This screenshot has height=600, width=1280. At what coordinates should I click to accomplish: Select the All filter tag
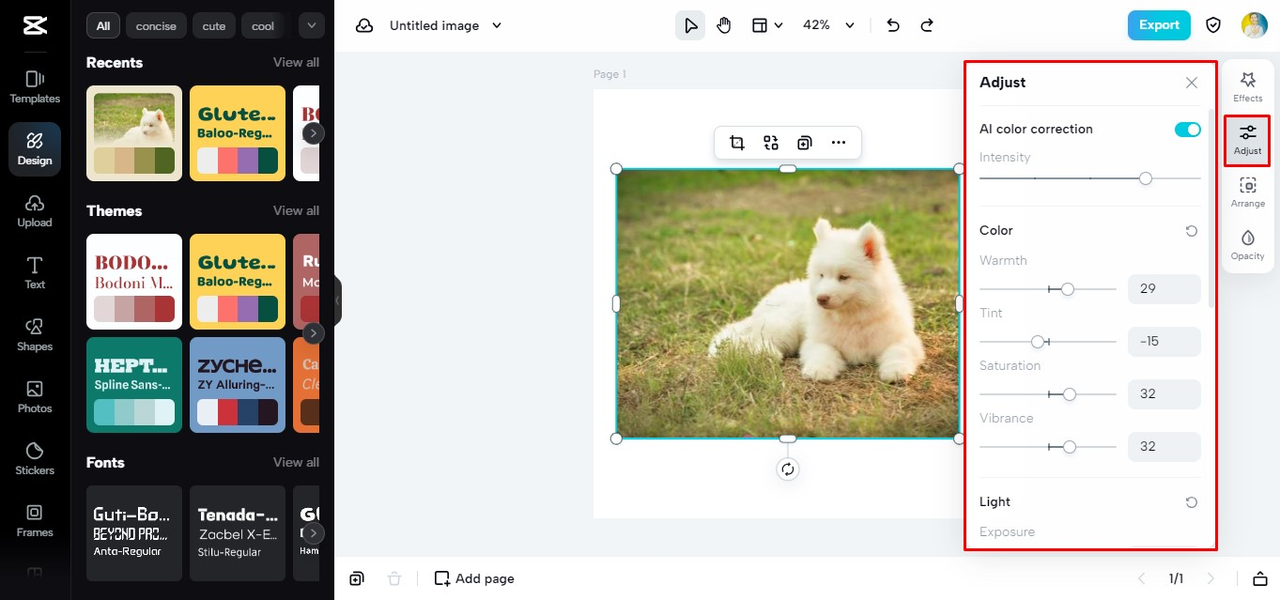103,26
